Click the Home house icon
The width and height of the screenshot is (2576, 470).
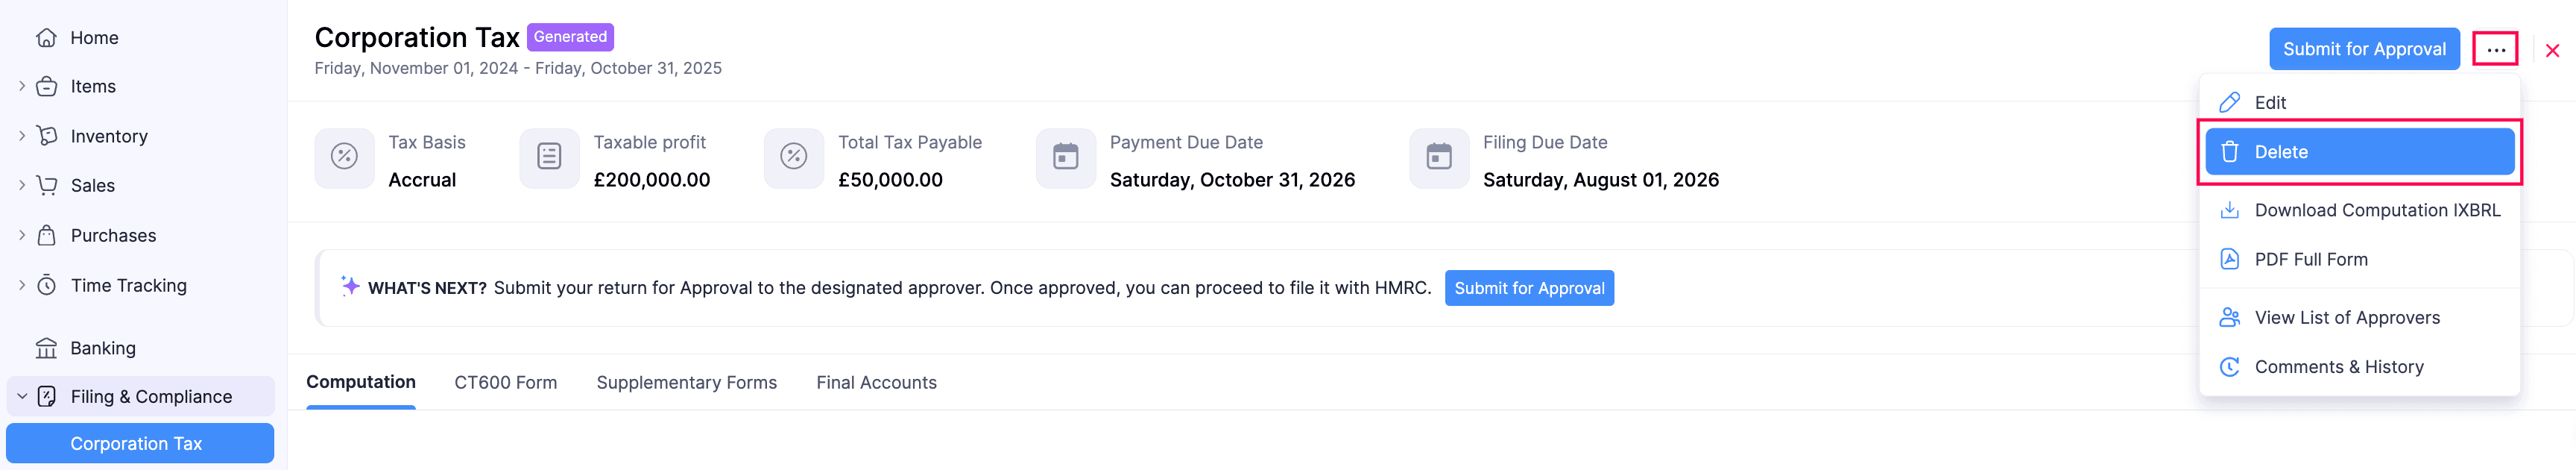46,38
